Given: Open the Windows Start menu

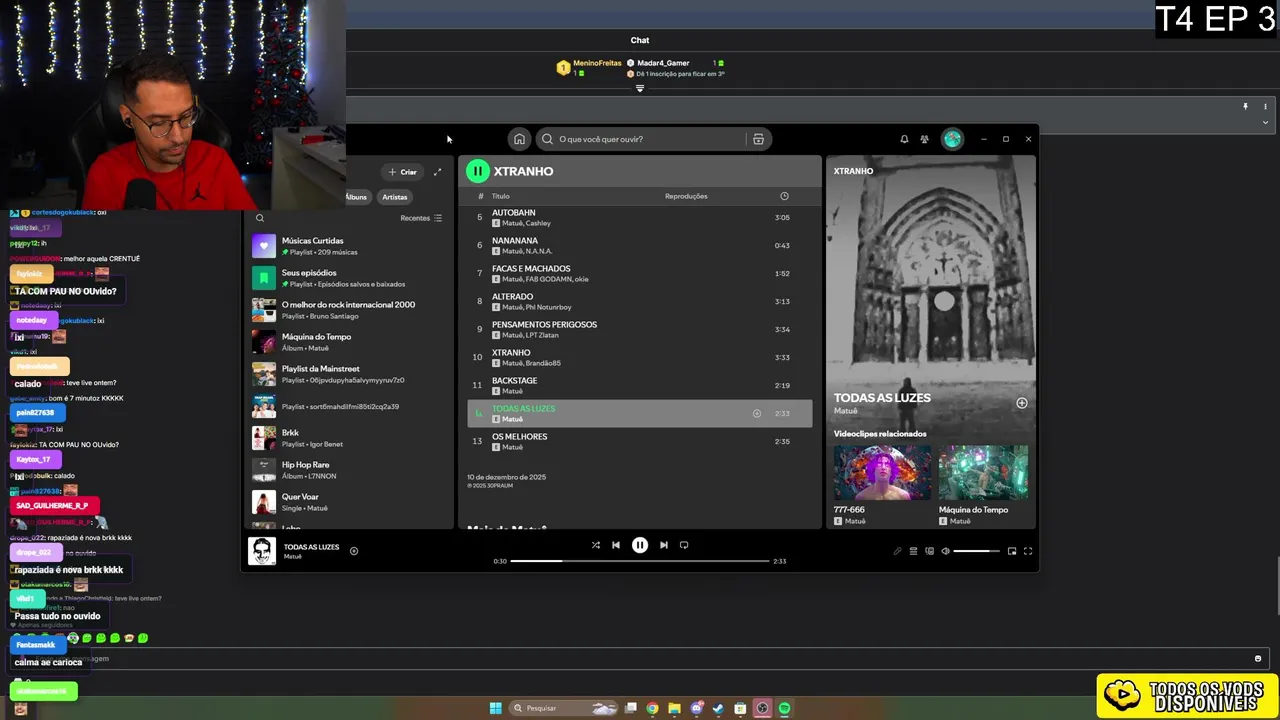Looking at the screenshot, I should coord(495,708).
